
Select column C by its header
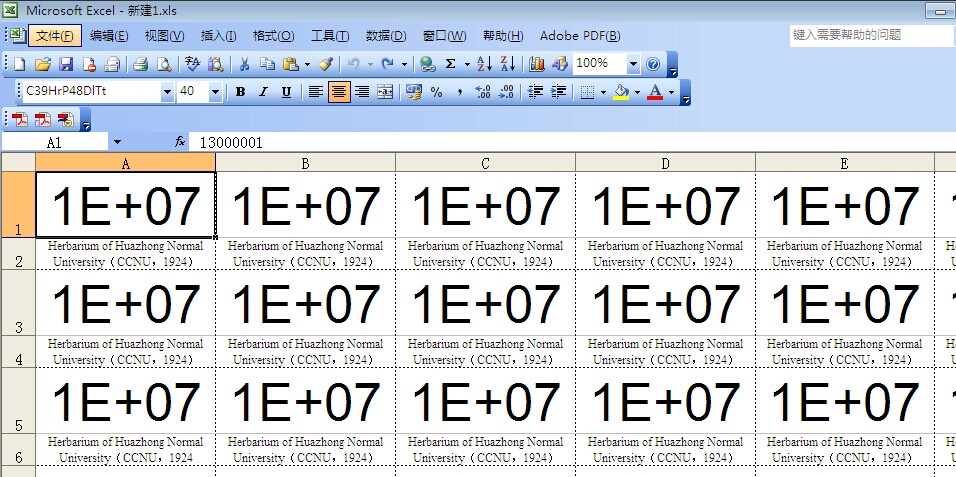pos(485,163)
